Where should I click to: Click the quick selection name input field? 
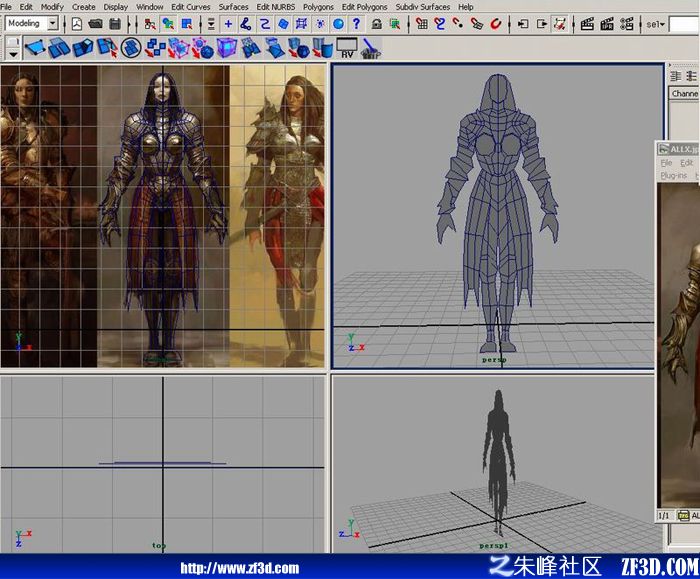point(684,24)
